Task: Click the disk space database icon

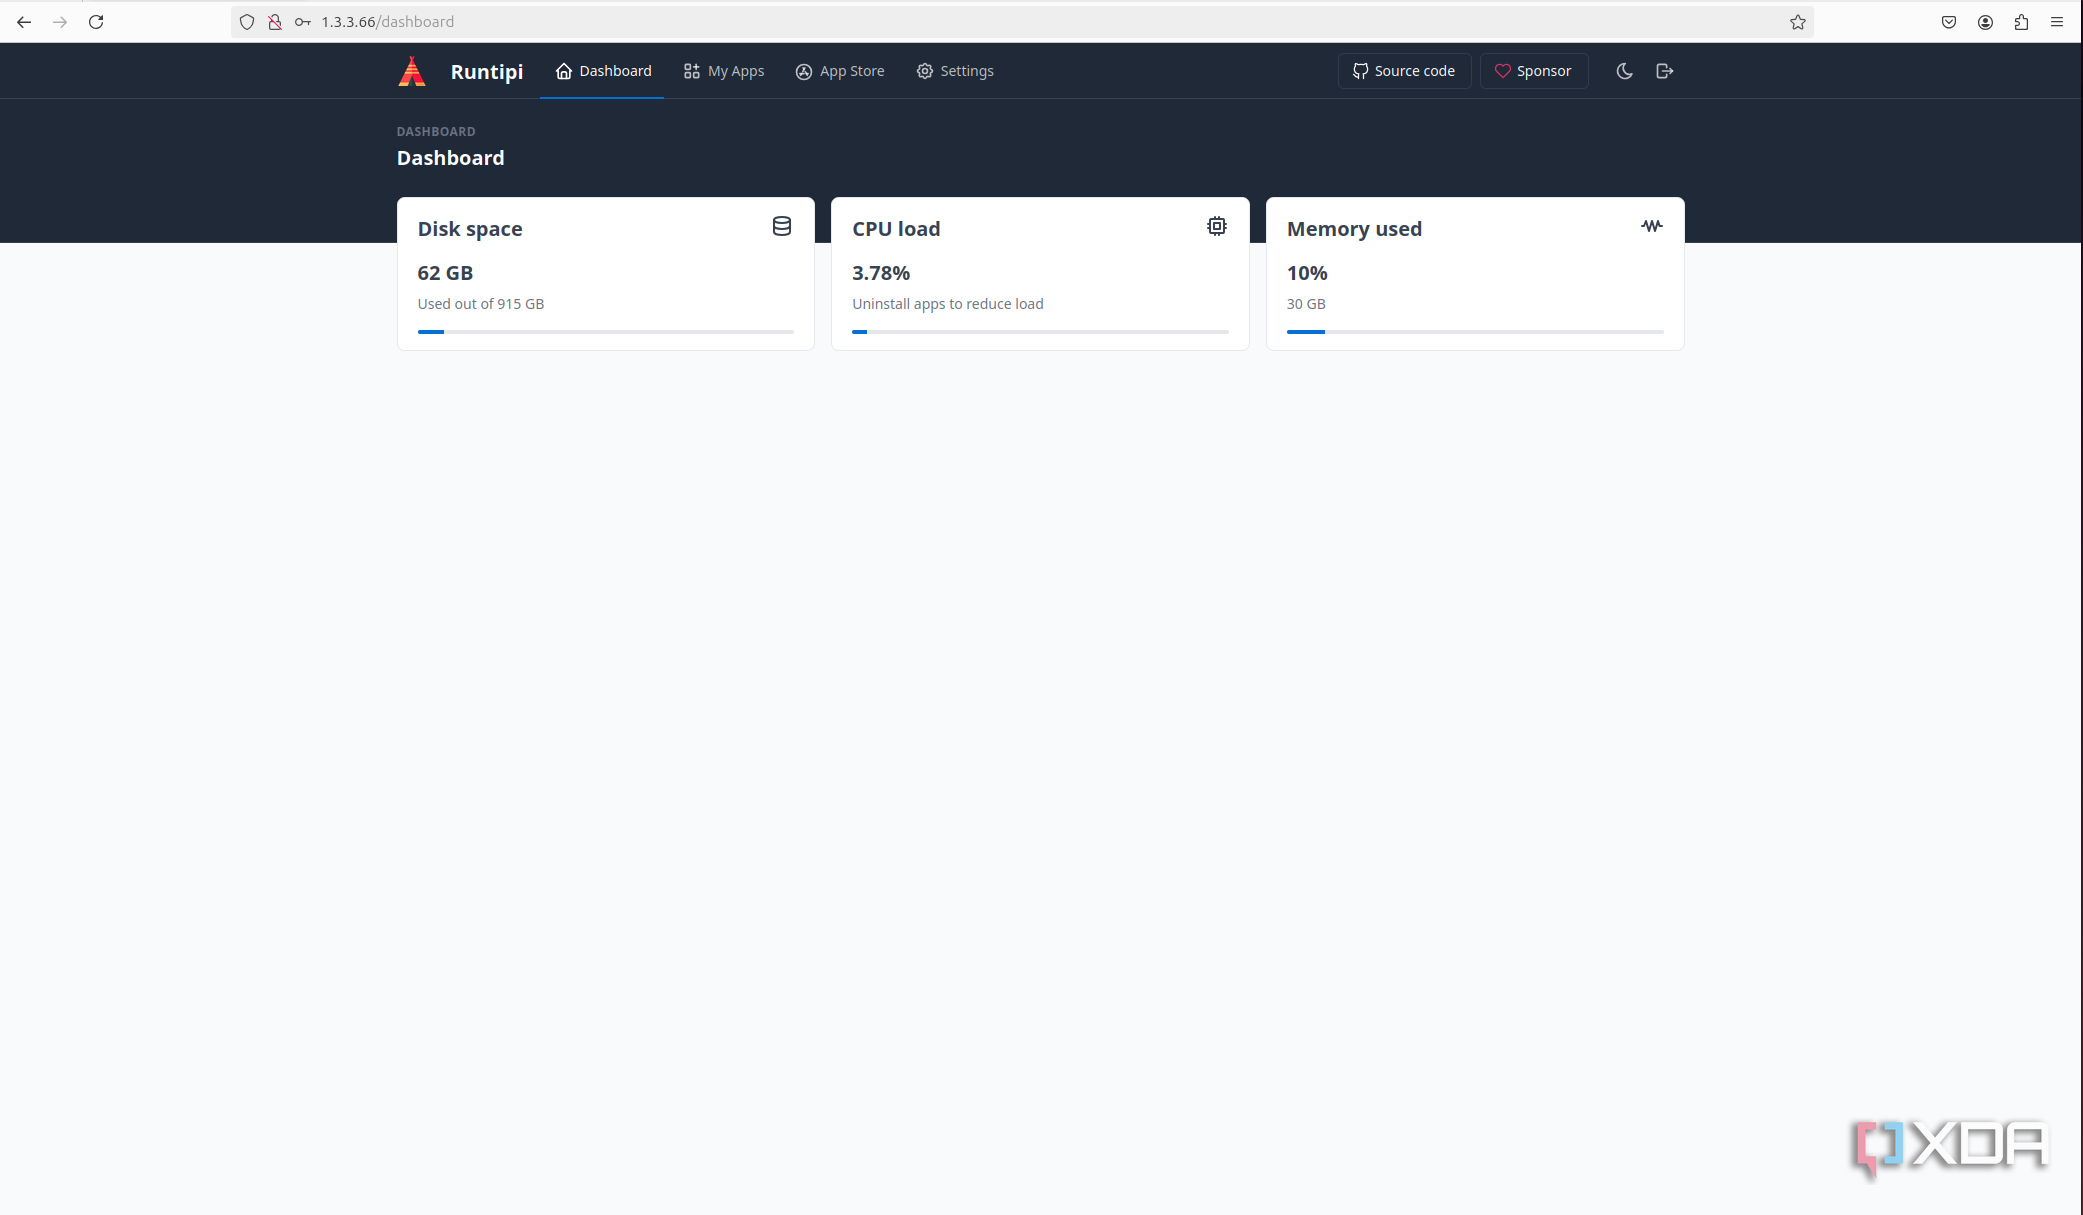Action: point(782,227)
